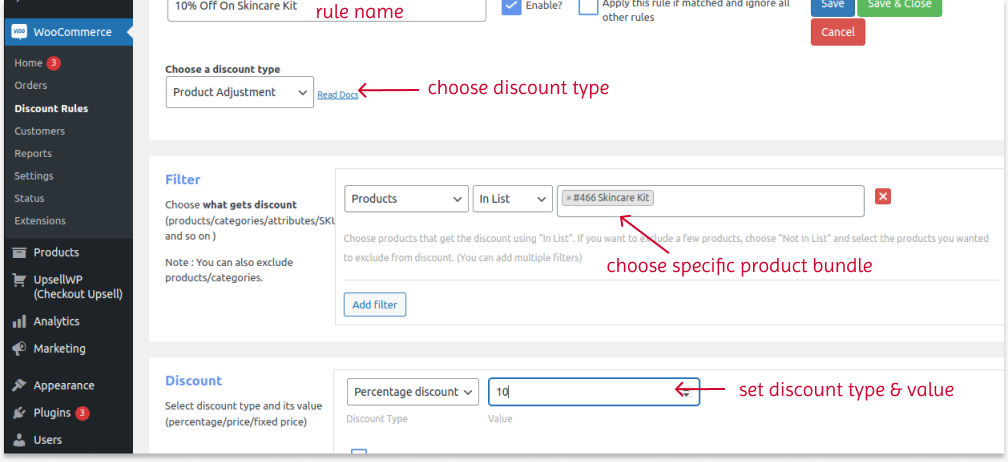This screenshot has height=462, width=1008.
Task: Click the discount Value input field
Action: [x=593, y=391]
